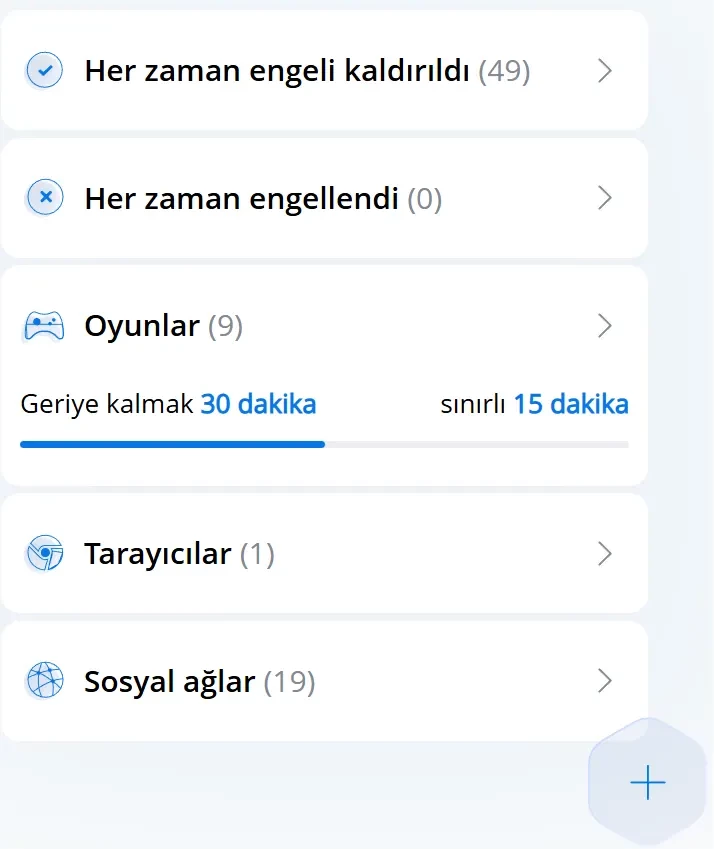This screenshot has height=849, width=714.
Task: Expand the Oyunlar category chevron
Action: pyautogui.click(x=604, y=326)
